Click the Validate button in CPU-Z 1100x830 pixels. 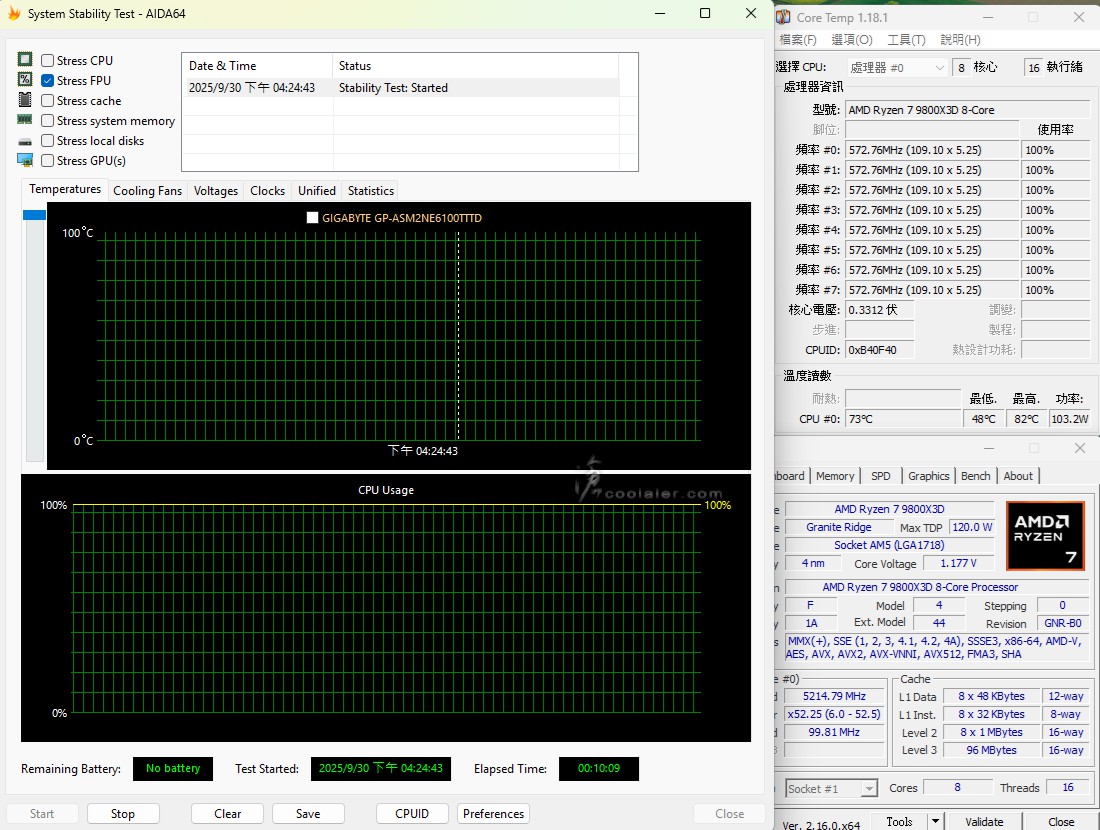click(x=984, y=822)
